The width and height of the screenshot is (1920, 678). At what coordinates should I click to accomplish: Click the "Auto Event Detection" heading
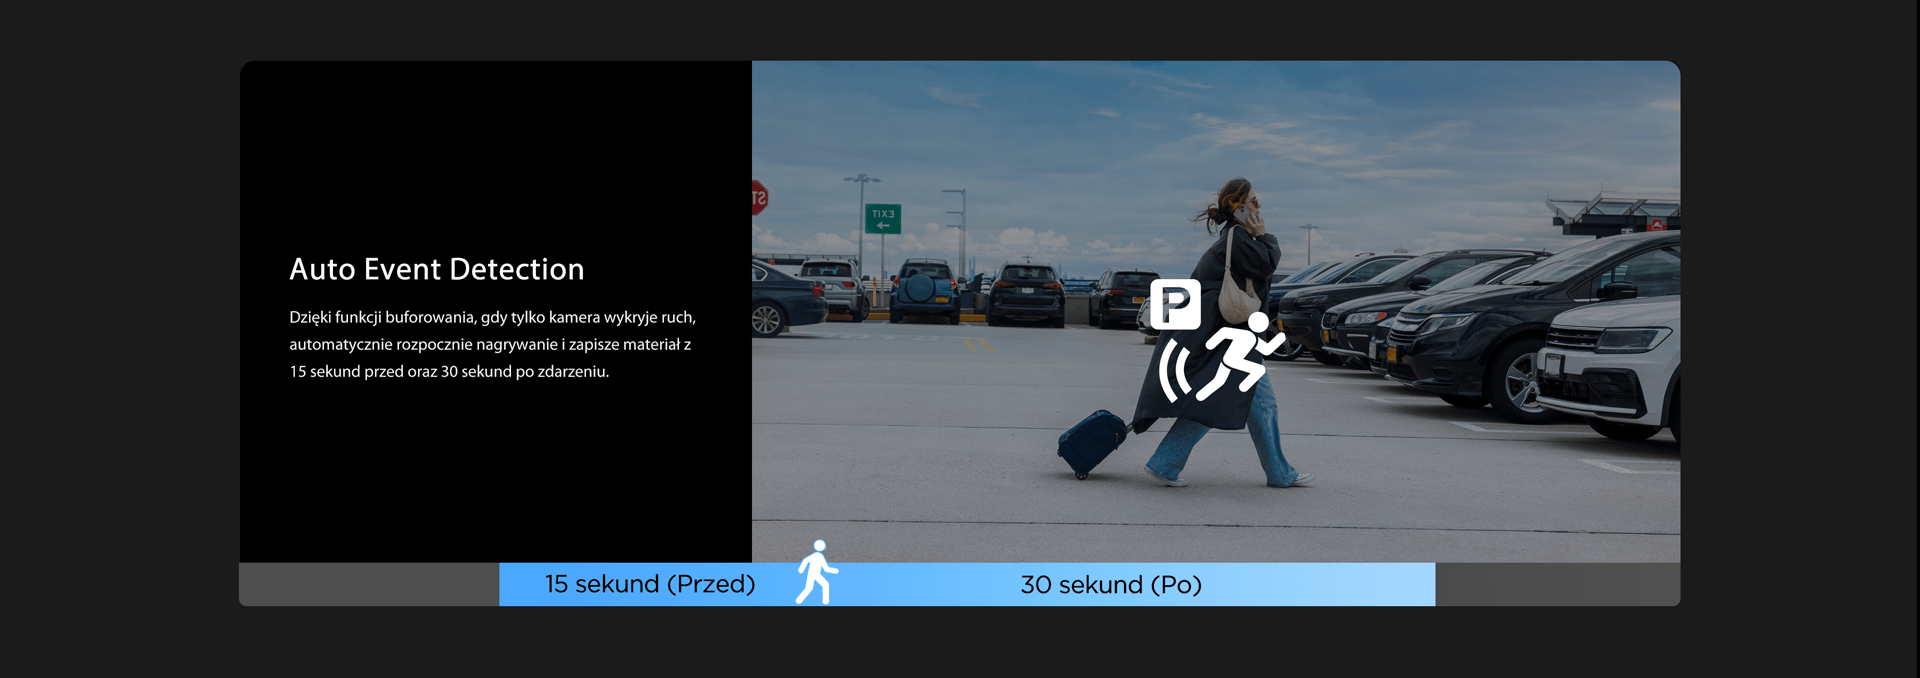(436, 269)
